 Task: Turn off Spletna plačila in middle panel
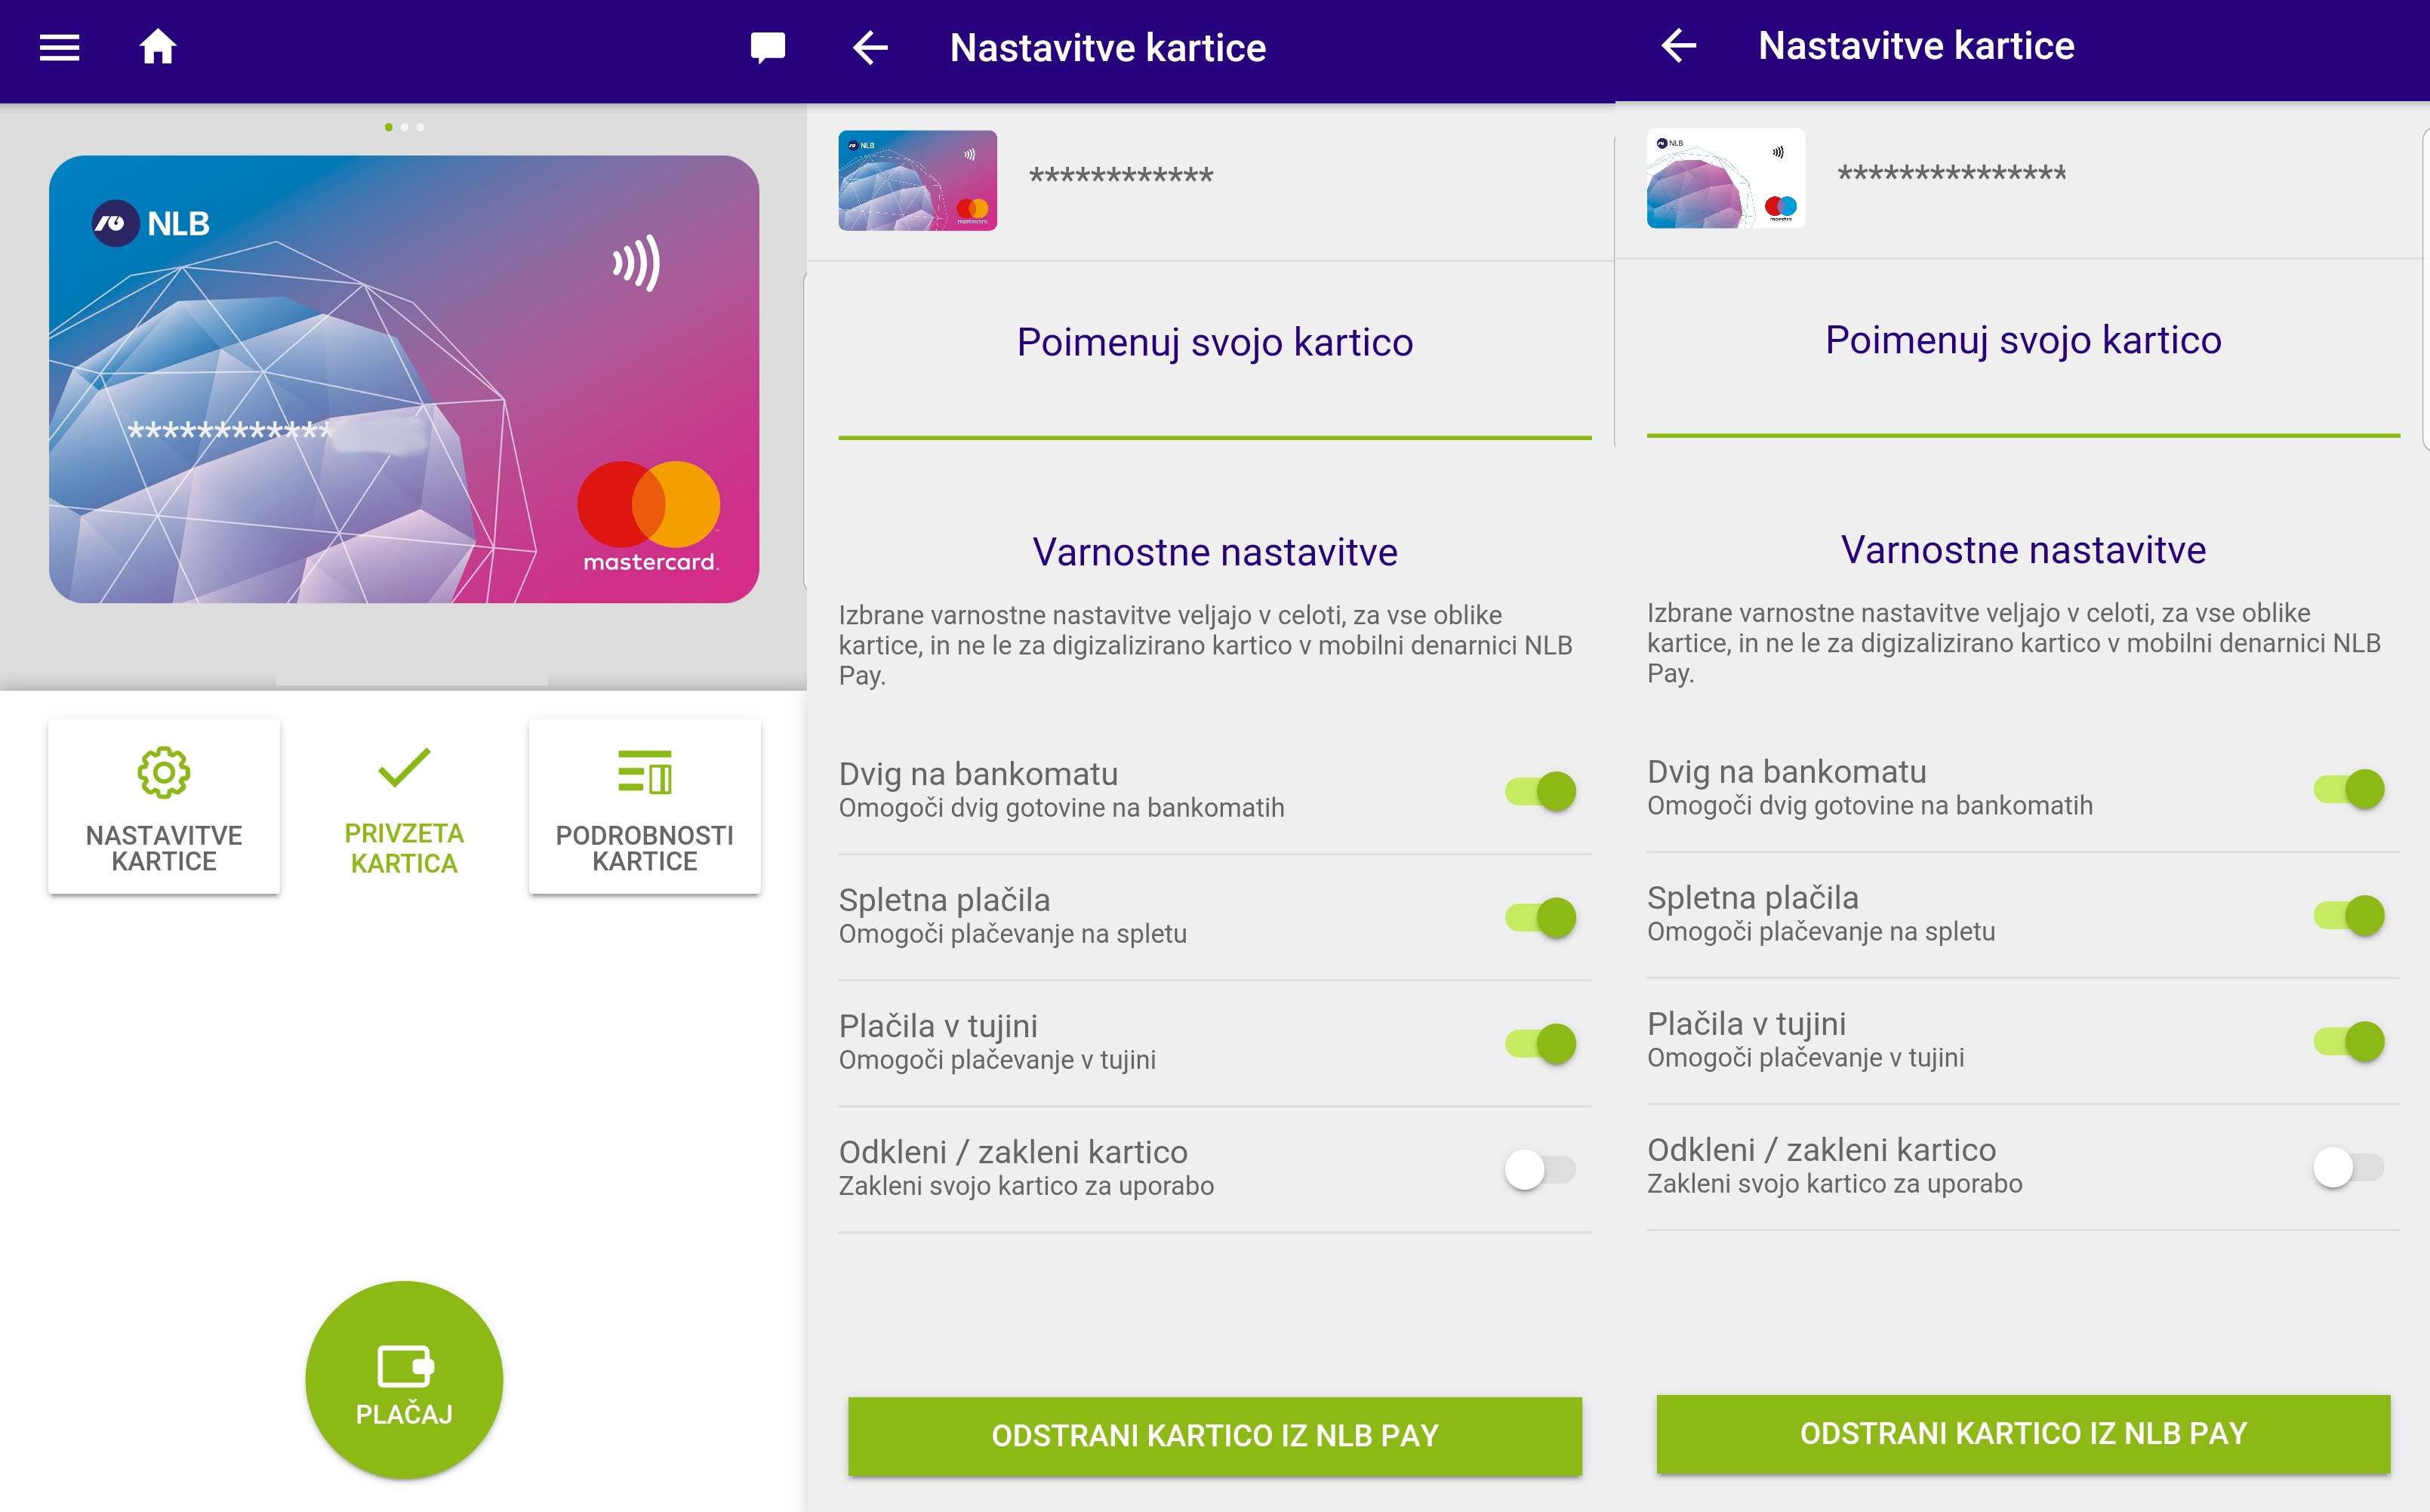tap(1541, 917)
